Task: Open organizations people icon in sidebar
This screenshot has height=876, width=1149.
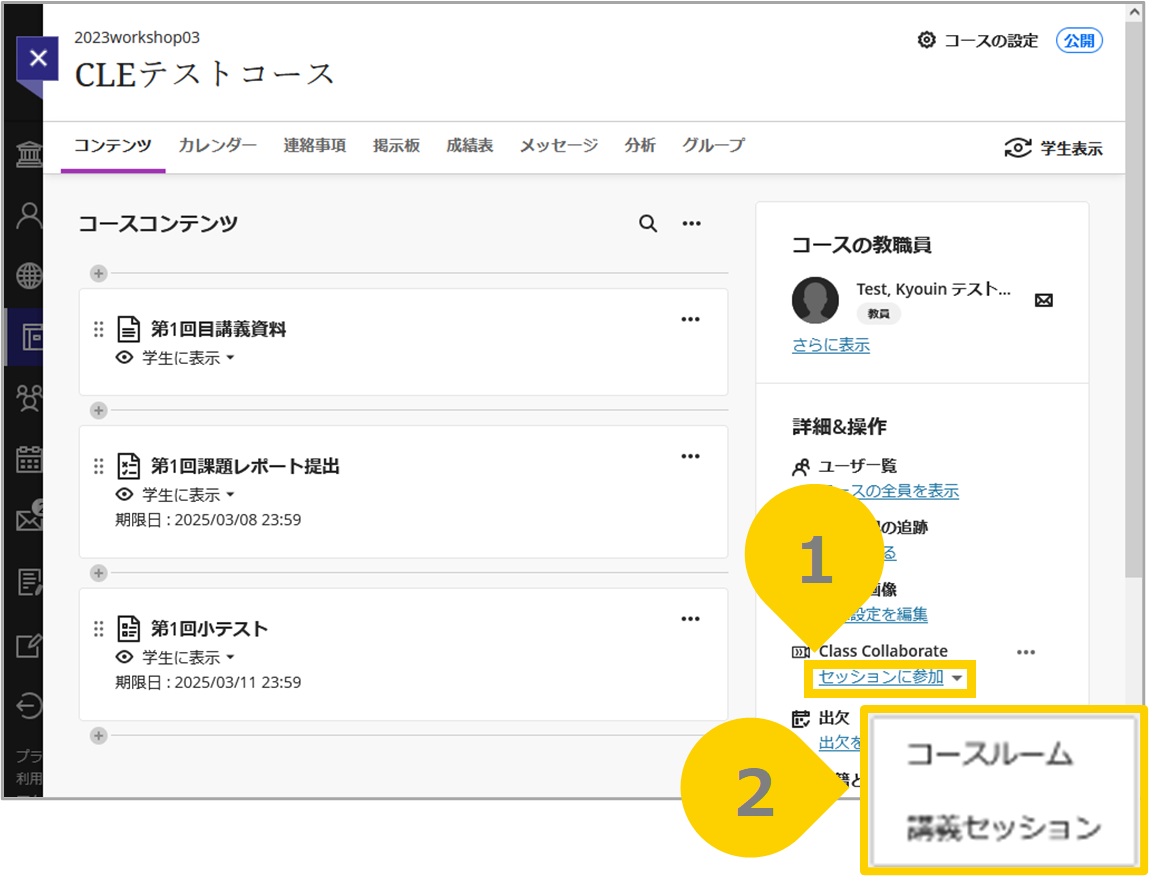Action: (29, 398)
